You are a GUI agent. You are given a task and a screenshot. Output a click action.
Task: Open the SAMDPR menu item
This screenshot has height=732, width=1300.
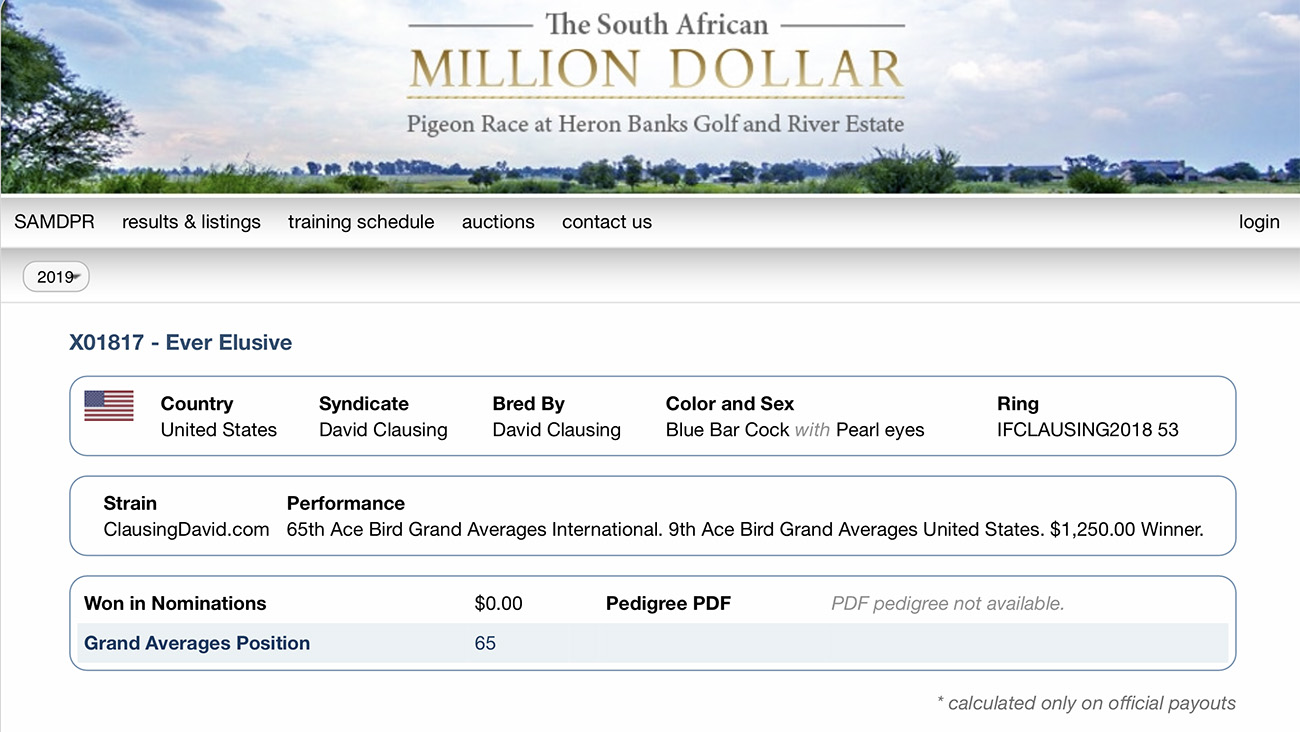pos(54,222)
